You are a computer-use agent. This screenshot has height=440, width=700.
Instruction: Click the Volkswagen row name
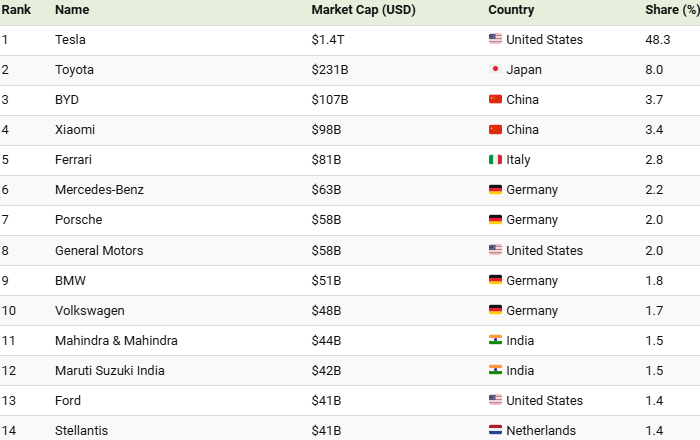[x=92, y=310]
